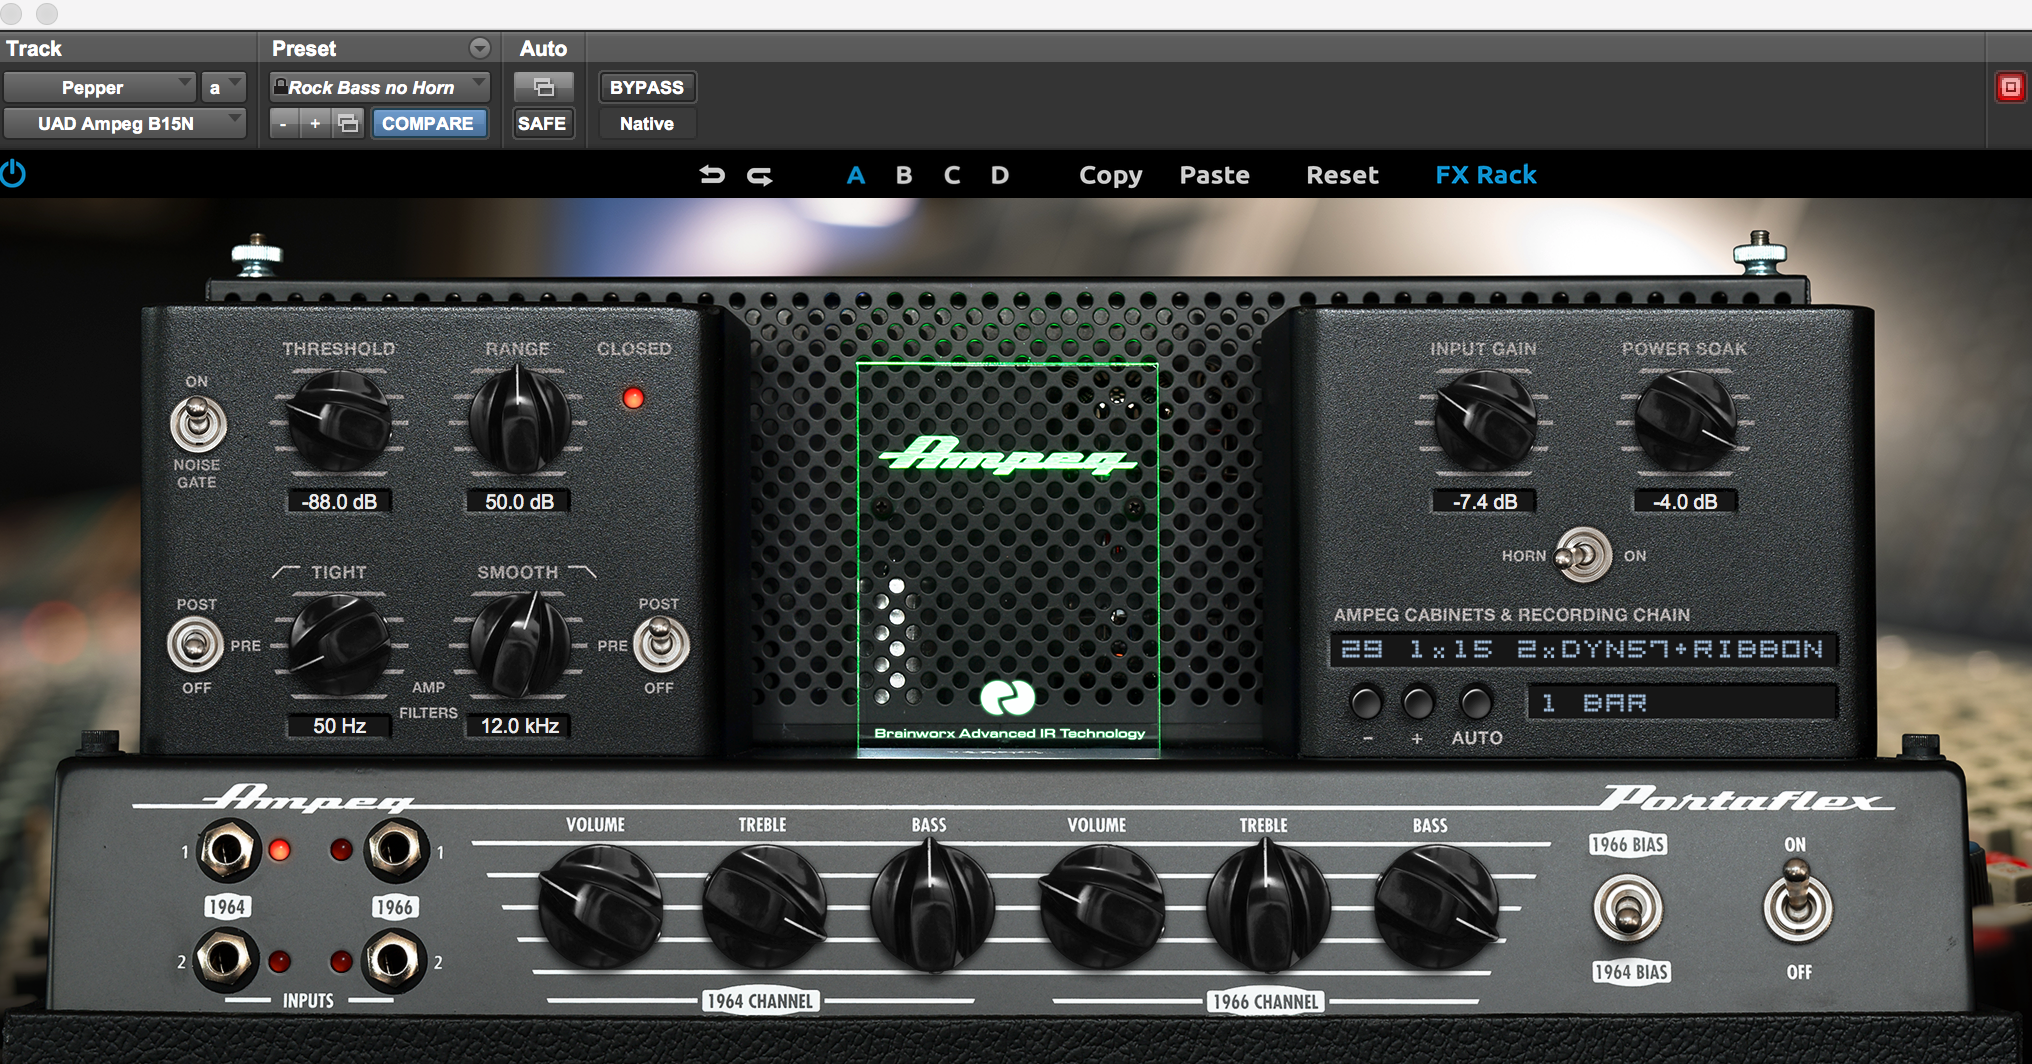Click the noise gate THRESHOLD knob
Viewport: 2032px width, 1064px height.
point(339,422)
